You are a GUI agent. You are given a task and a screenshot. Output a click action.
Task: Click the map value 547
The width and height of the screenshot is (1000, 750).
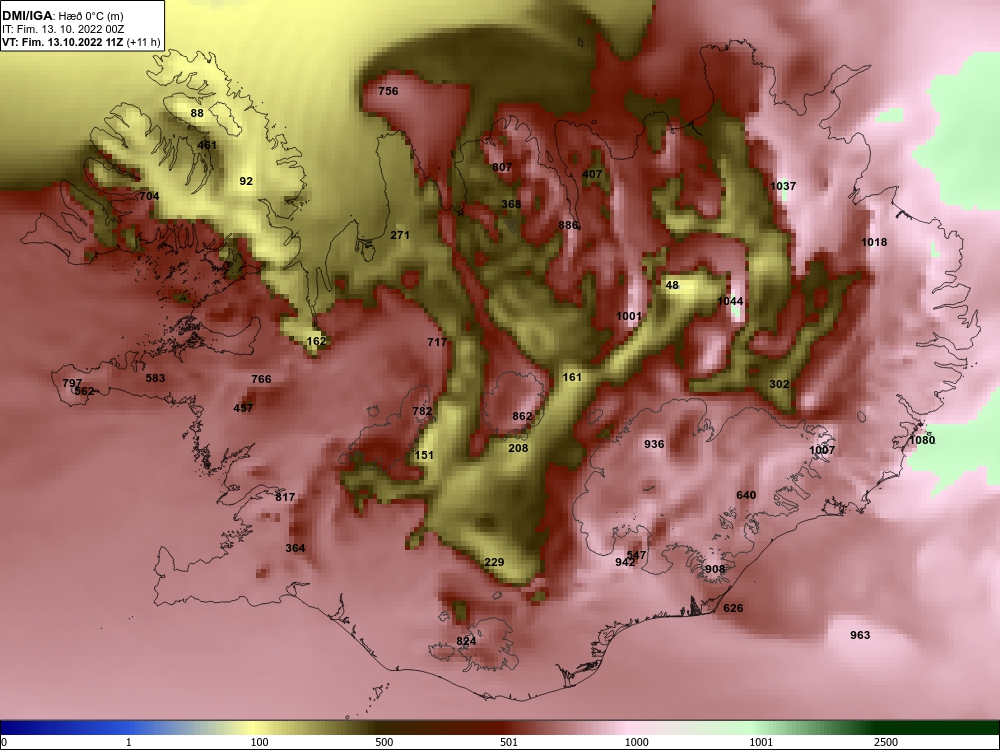(x=636, y=555)
